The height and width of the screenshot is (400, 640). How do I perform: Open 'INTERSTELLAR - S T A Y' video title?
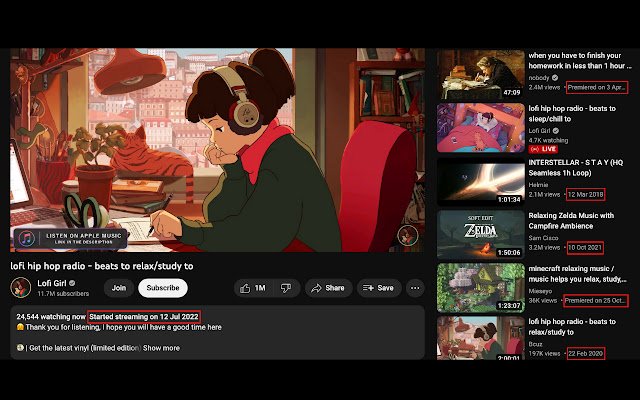pos(576,167)
